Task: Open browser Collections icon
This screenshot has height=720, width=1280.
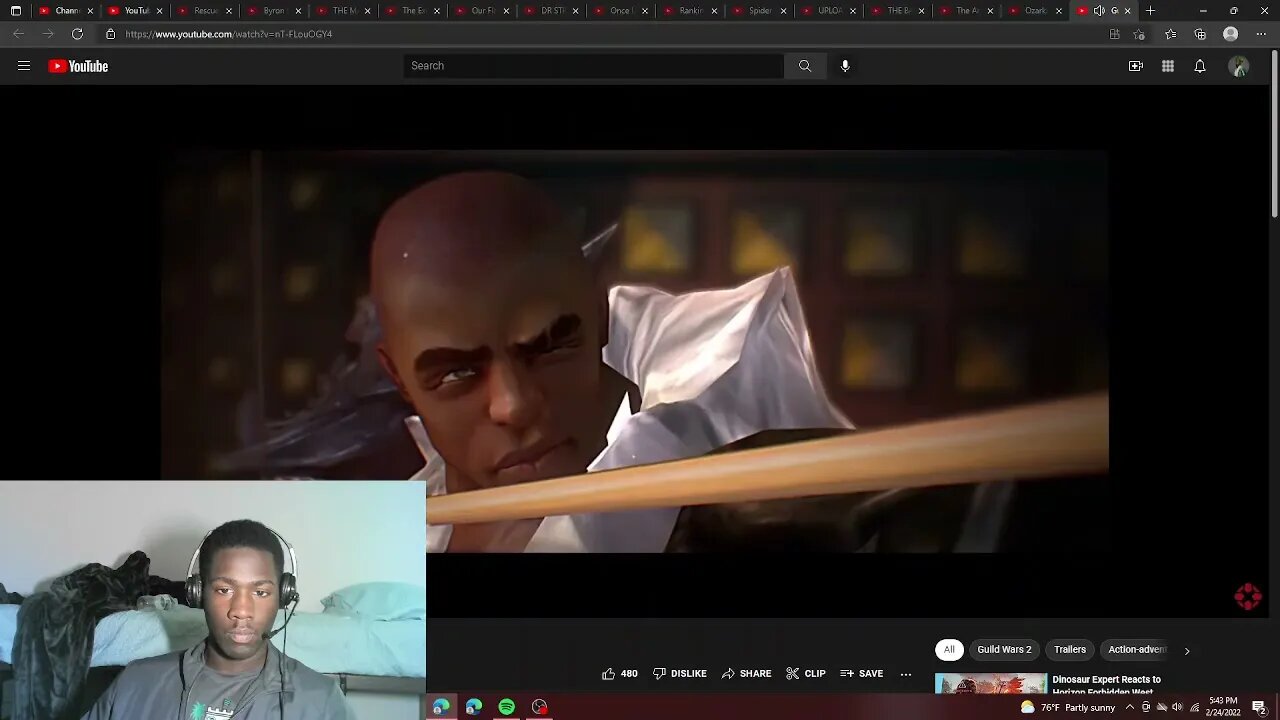Action: 1200,34
